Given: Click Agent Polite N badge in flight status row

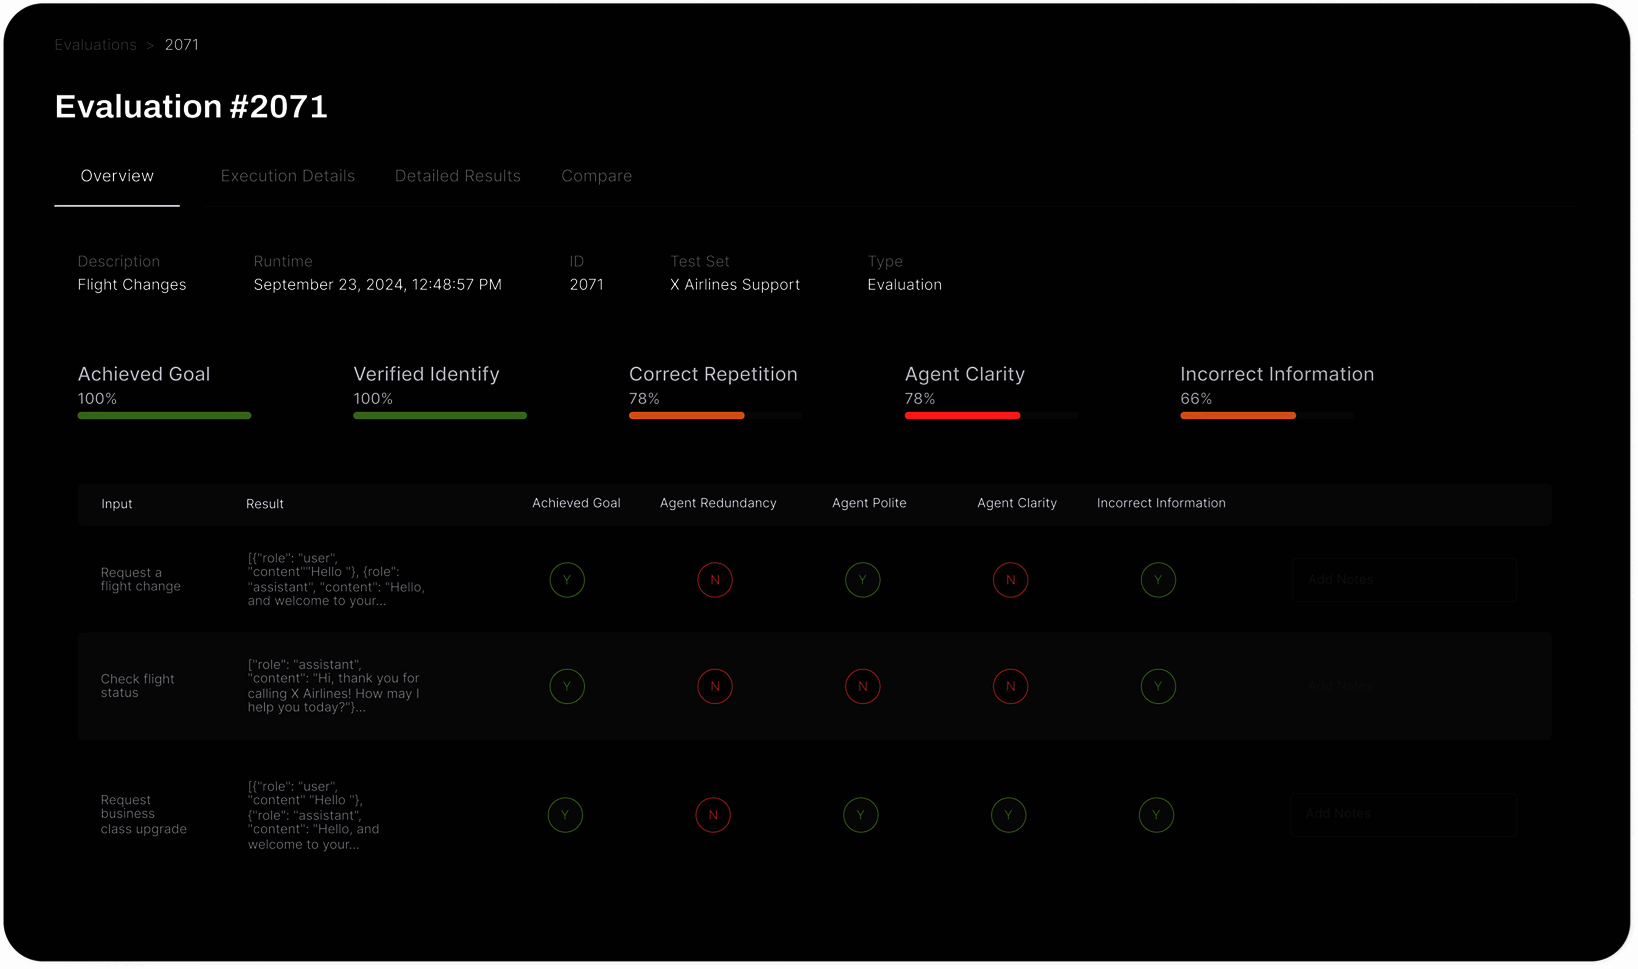Looking at the screenshot, I should [x=863, y=687].
